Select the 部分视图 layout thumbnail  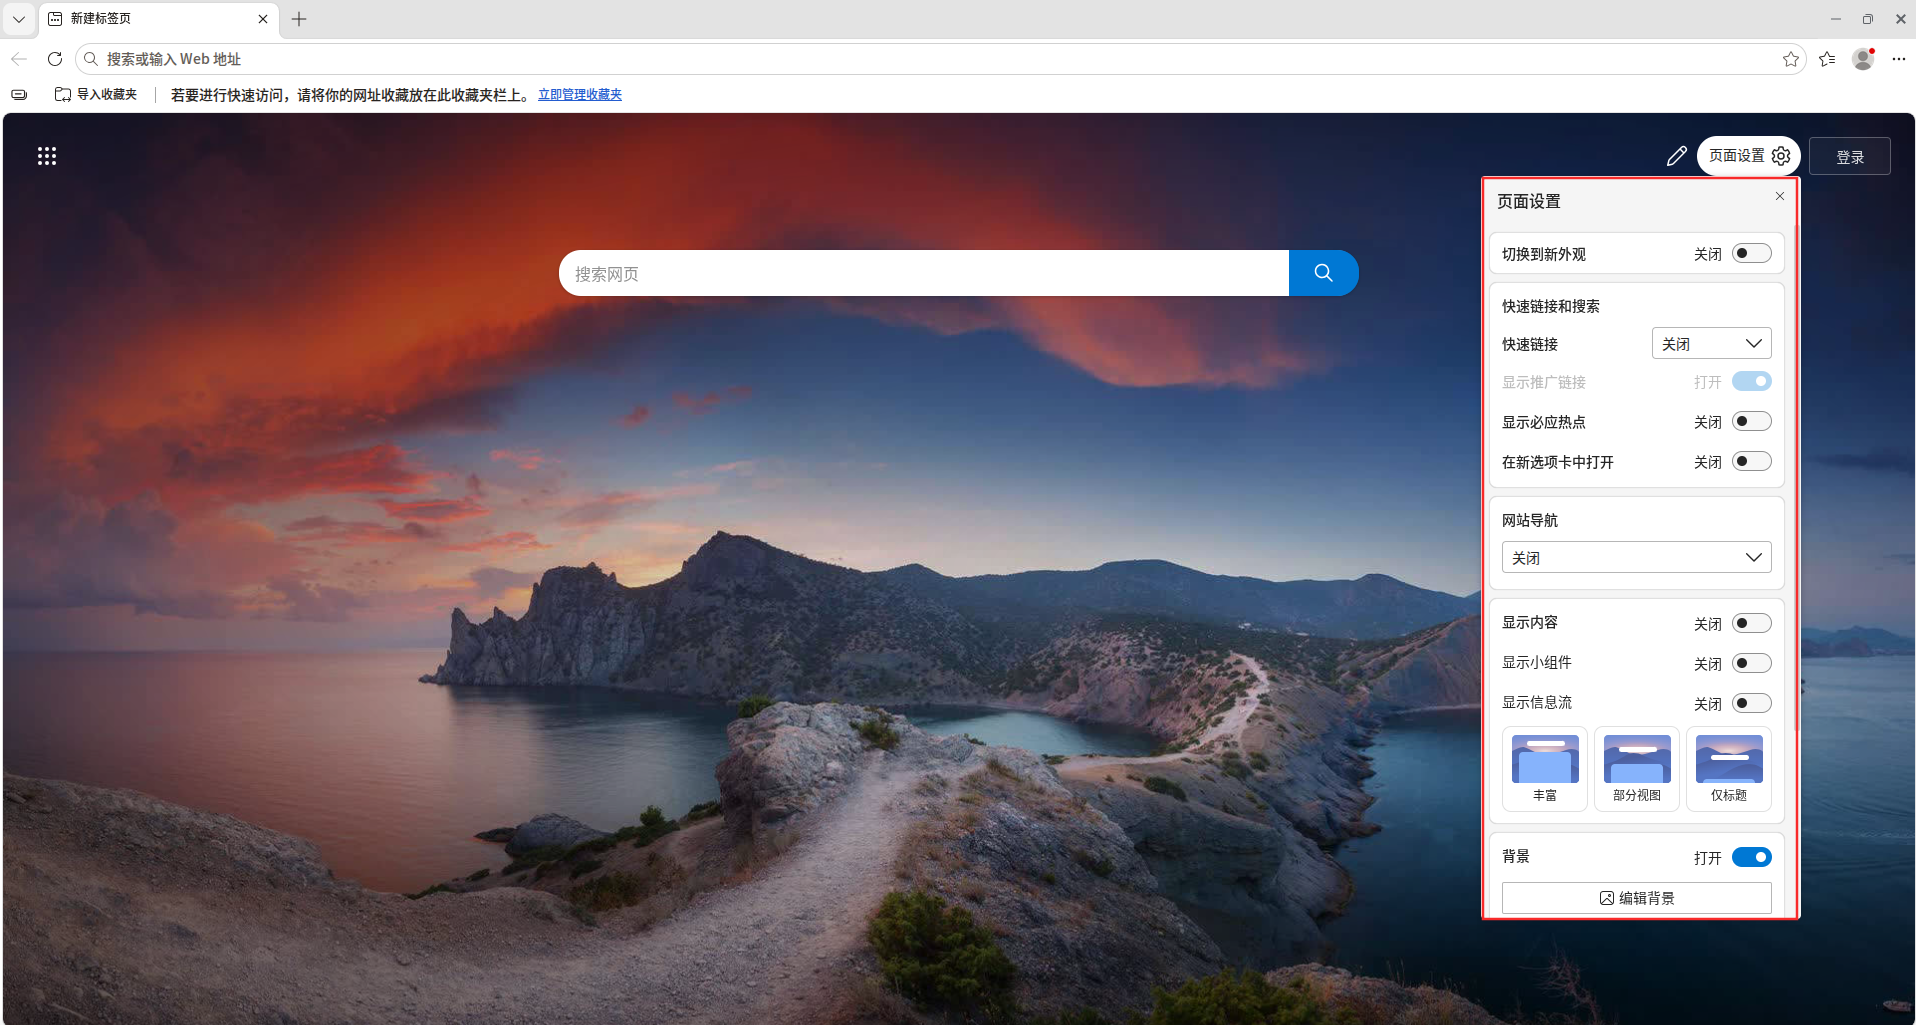pyautogui.click(x=1636, y=768)
